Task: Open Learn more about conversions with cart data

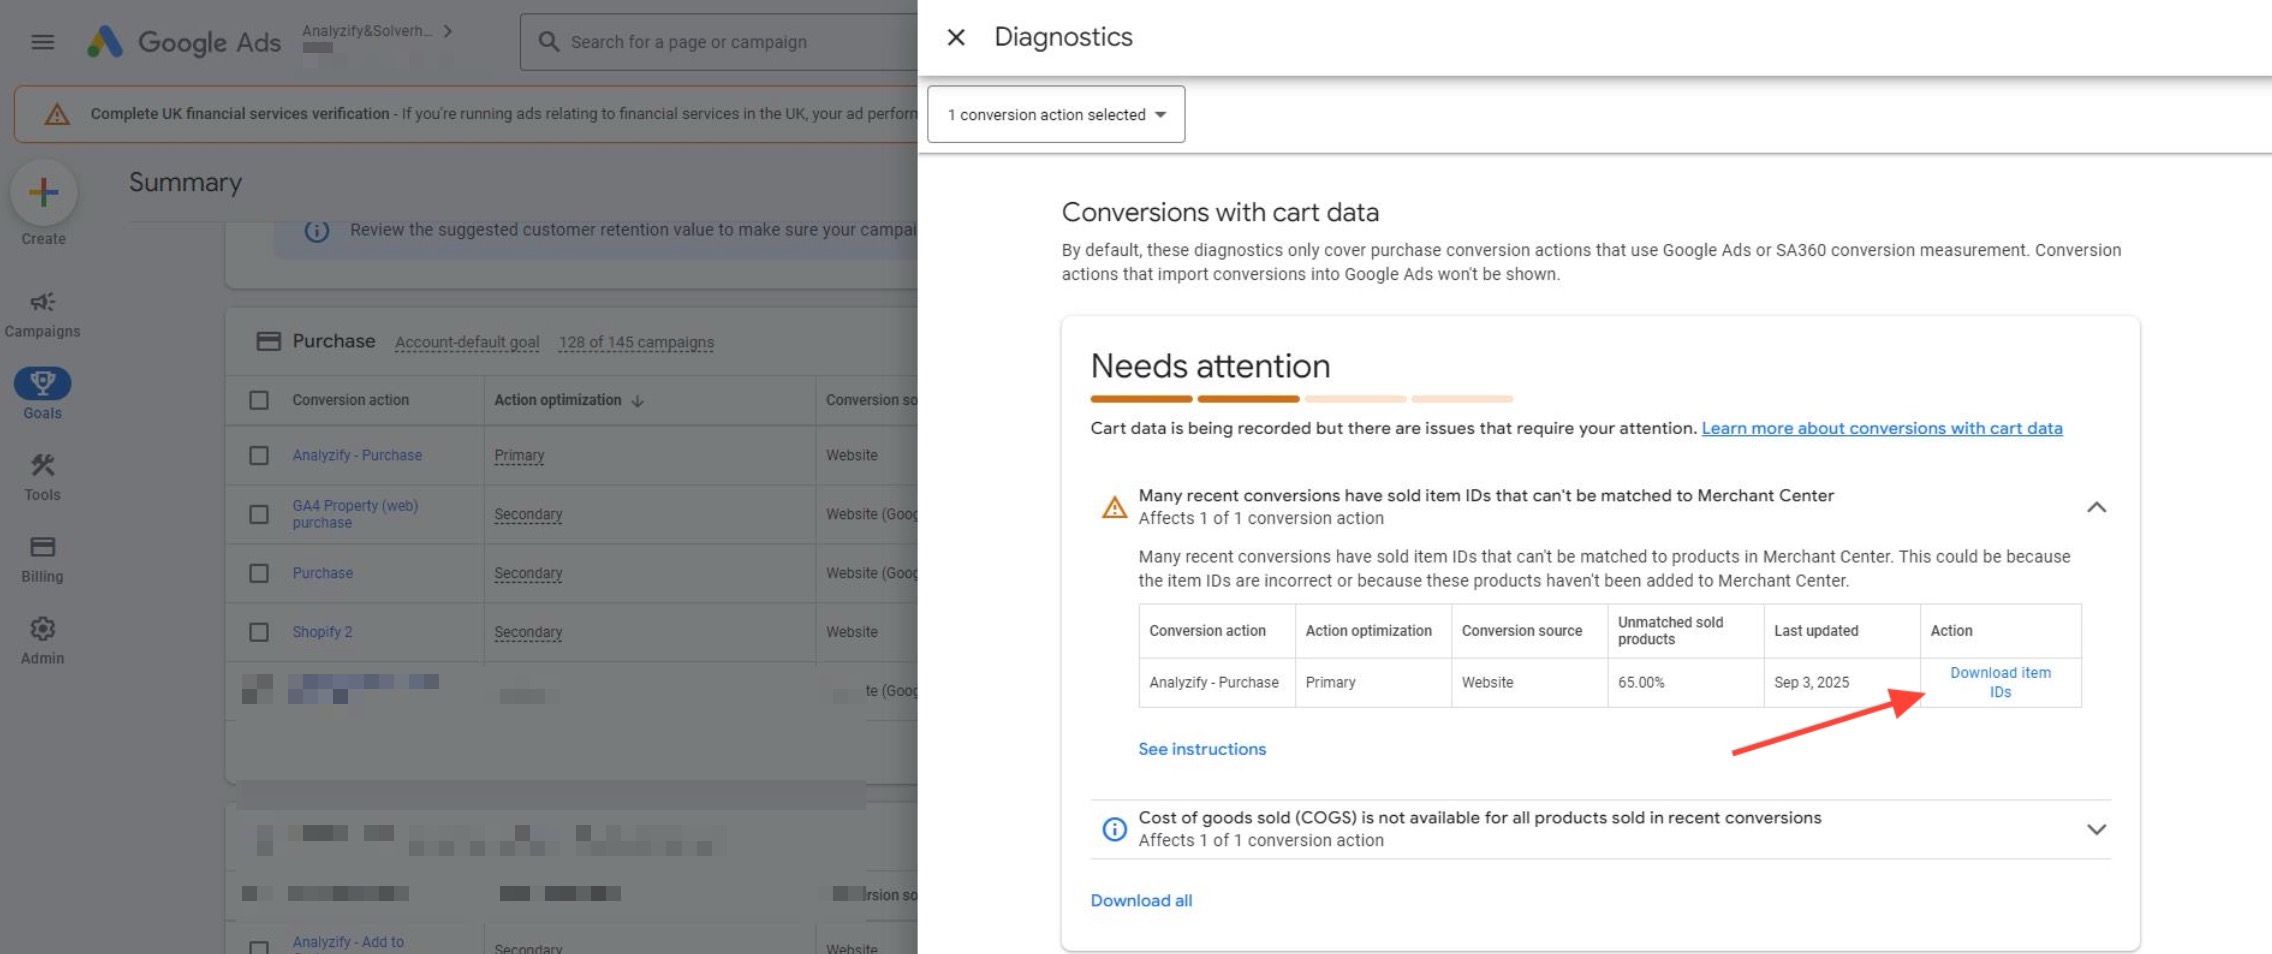Action: (x=1882, y=428)
